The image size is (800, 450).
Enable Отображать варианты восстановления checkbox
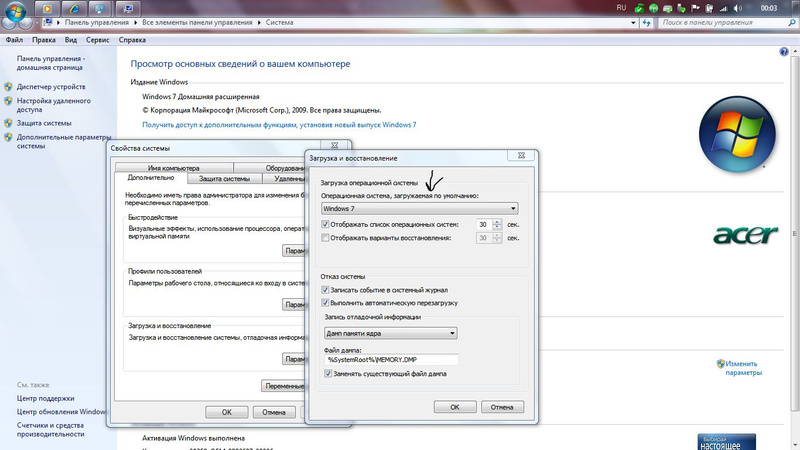point(325,238)
